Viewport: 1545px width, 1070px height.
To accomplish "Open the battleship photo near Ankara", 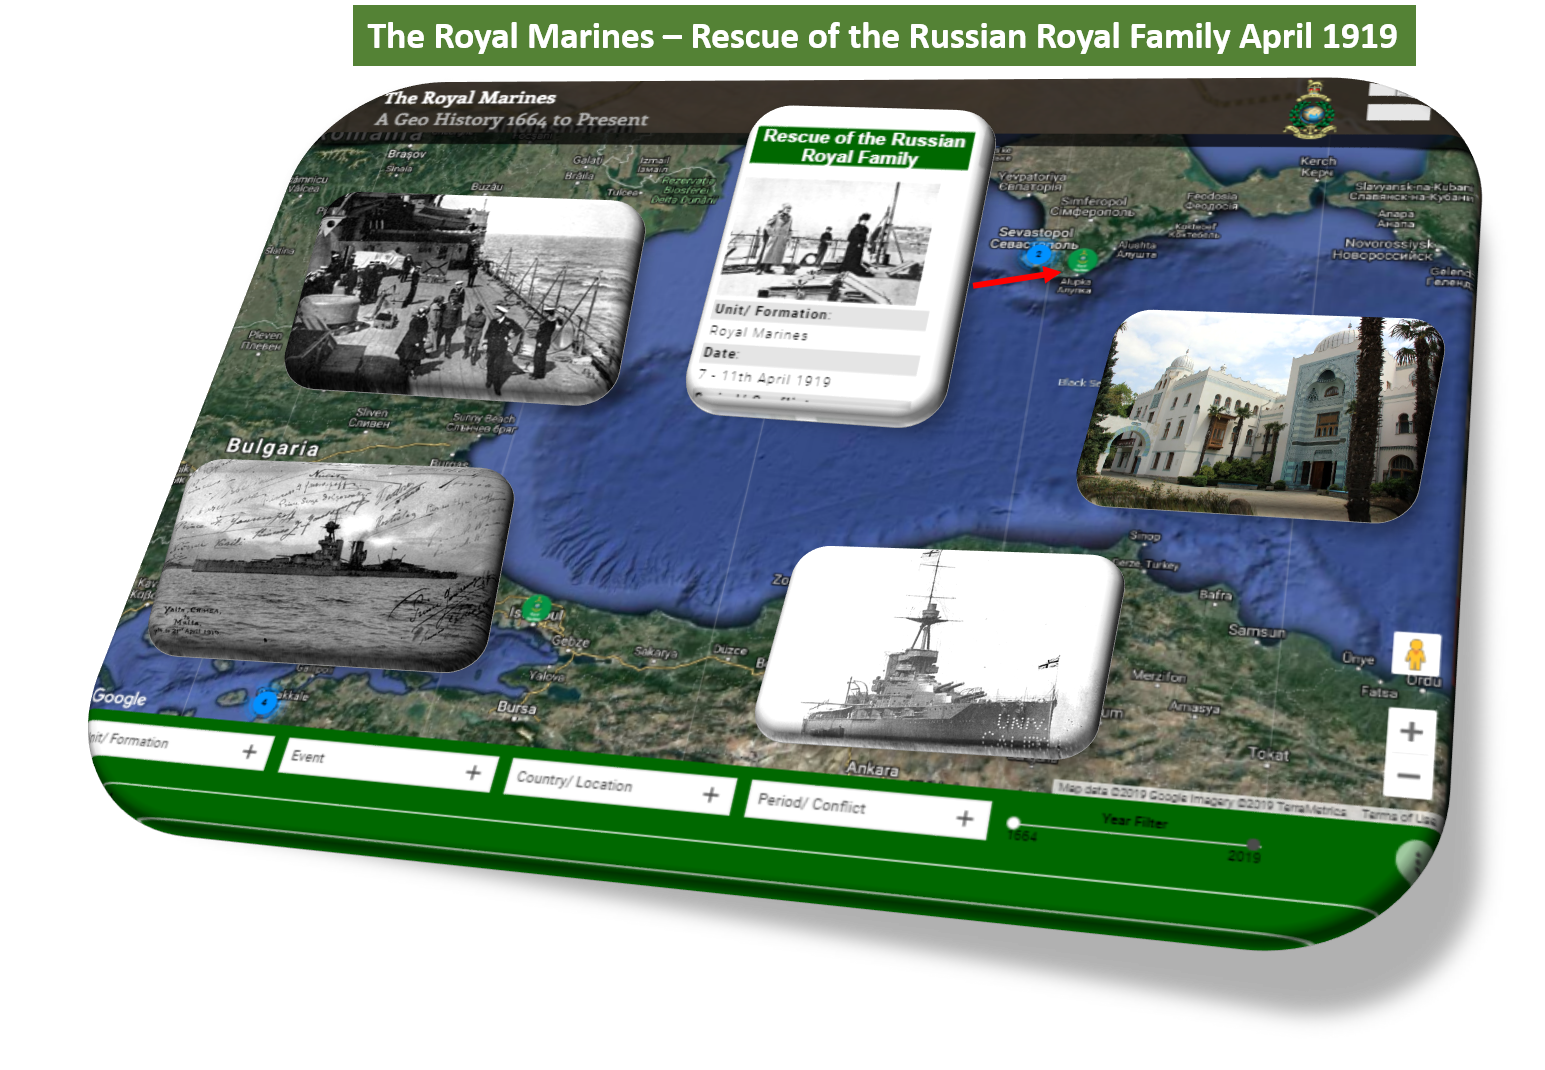I will (x=940, y=652).
